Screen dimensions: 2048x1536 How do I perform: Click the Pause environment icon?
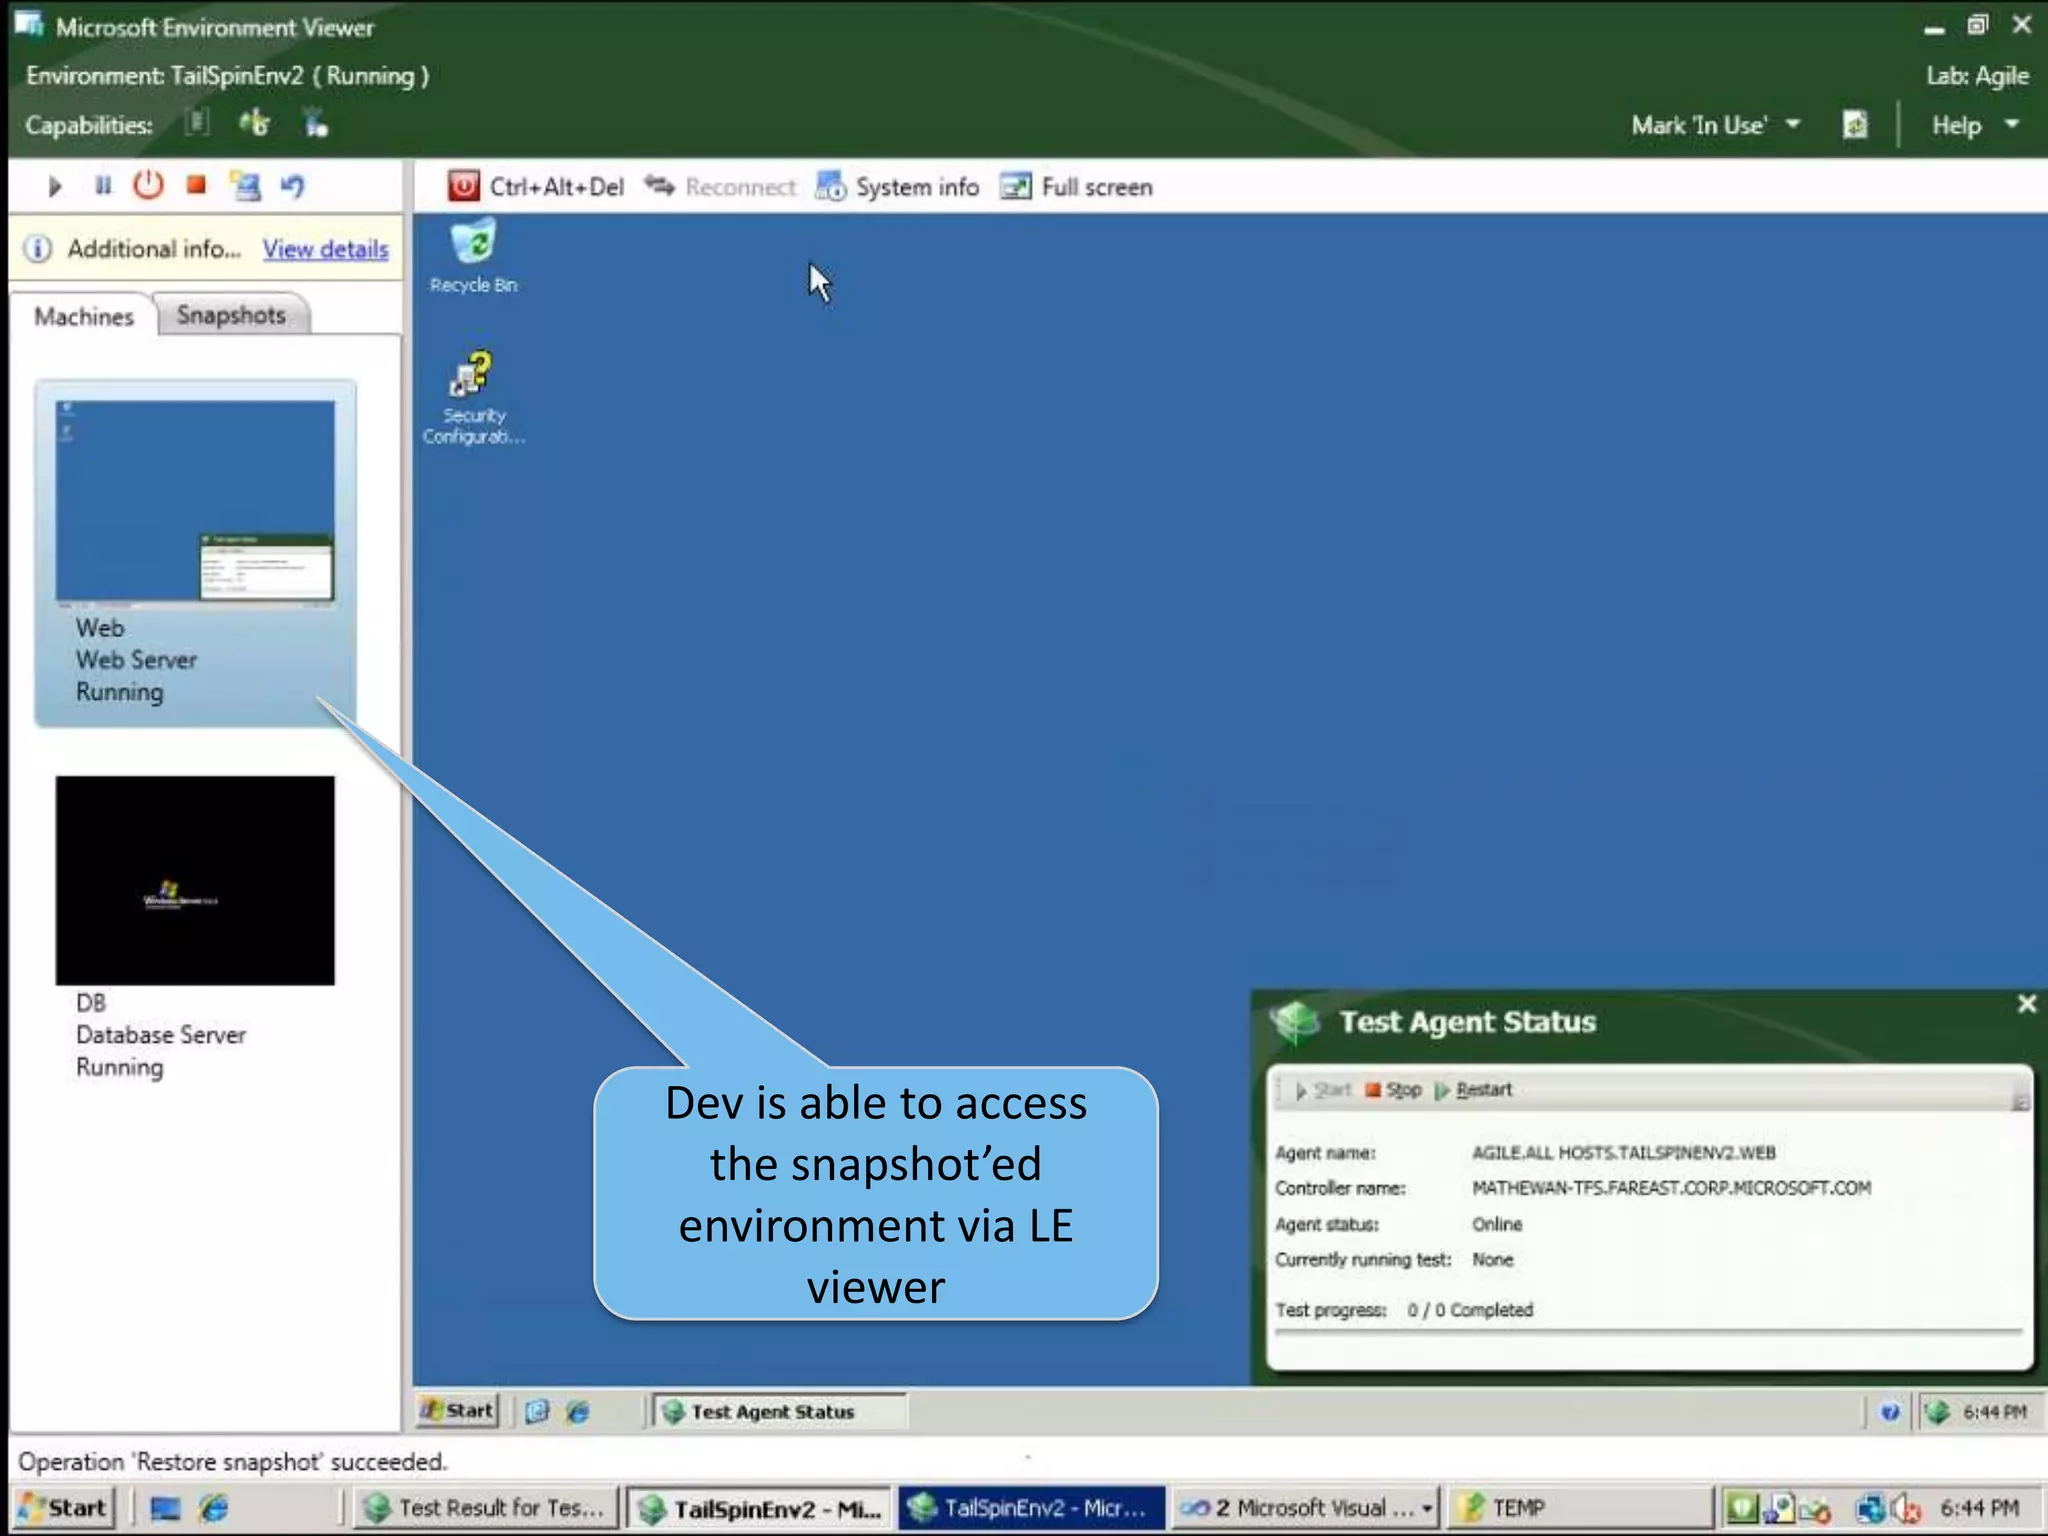(x=102, y=186)
